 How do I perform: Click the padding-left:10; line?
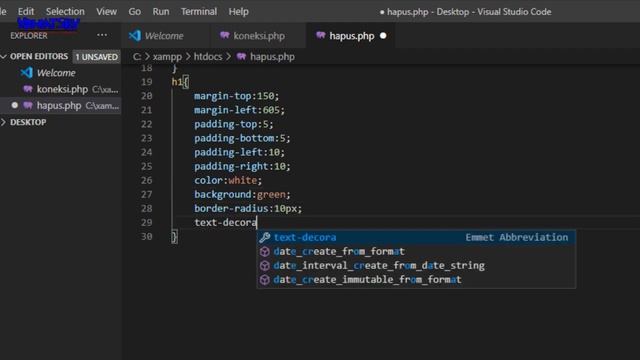point(239,152)
